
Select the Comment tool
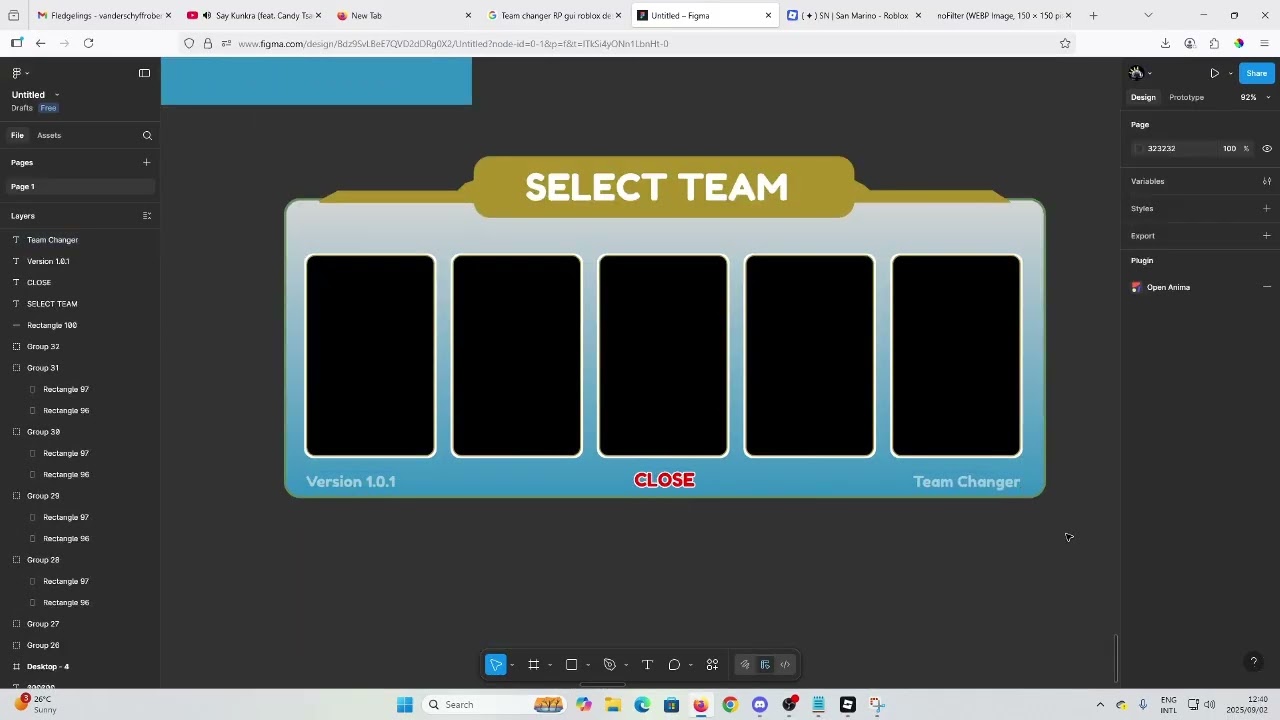click(674, 665)
